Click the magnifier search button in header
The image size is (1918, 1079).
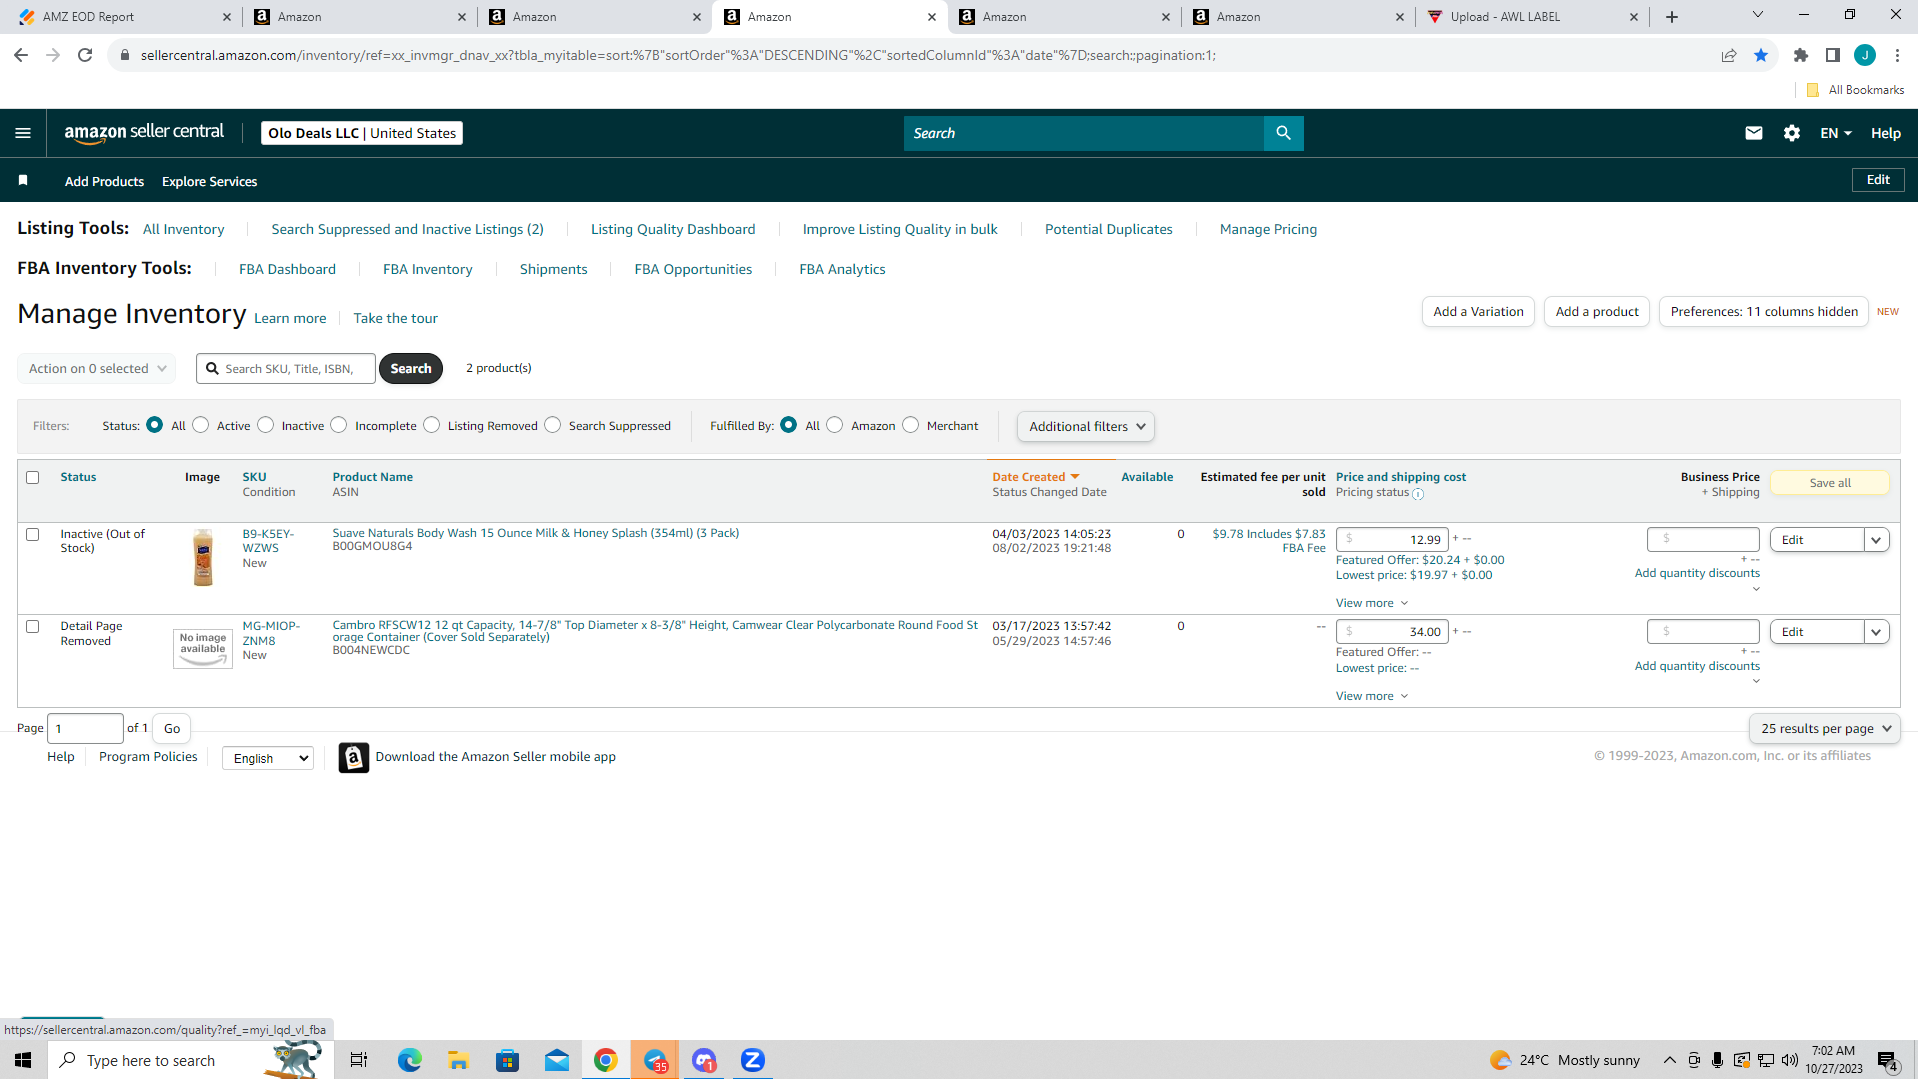pyautogui.click(x=1283, y=133)
